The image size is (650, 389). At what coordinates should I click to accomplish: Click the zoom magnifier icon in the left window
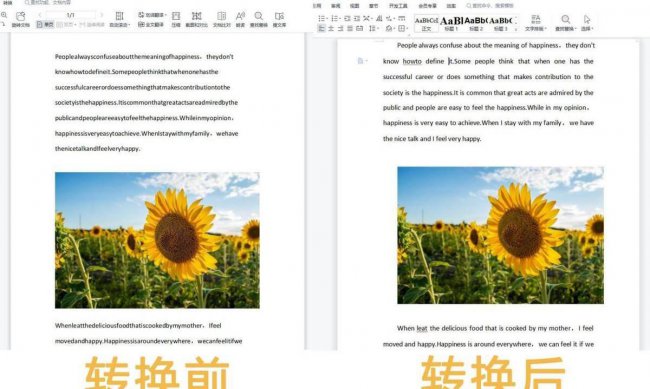(4, 15)
